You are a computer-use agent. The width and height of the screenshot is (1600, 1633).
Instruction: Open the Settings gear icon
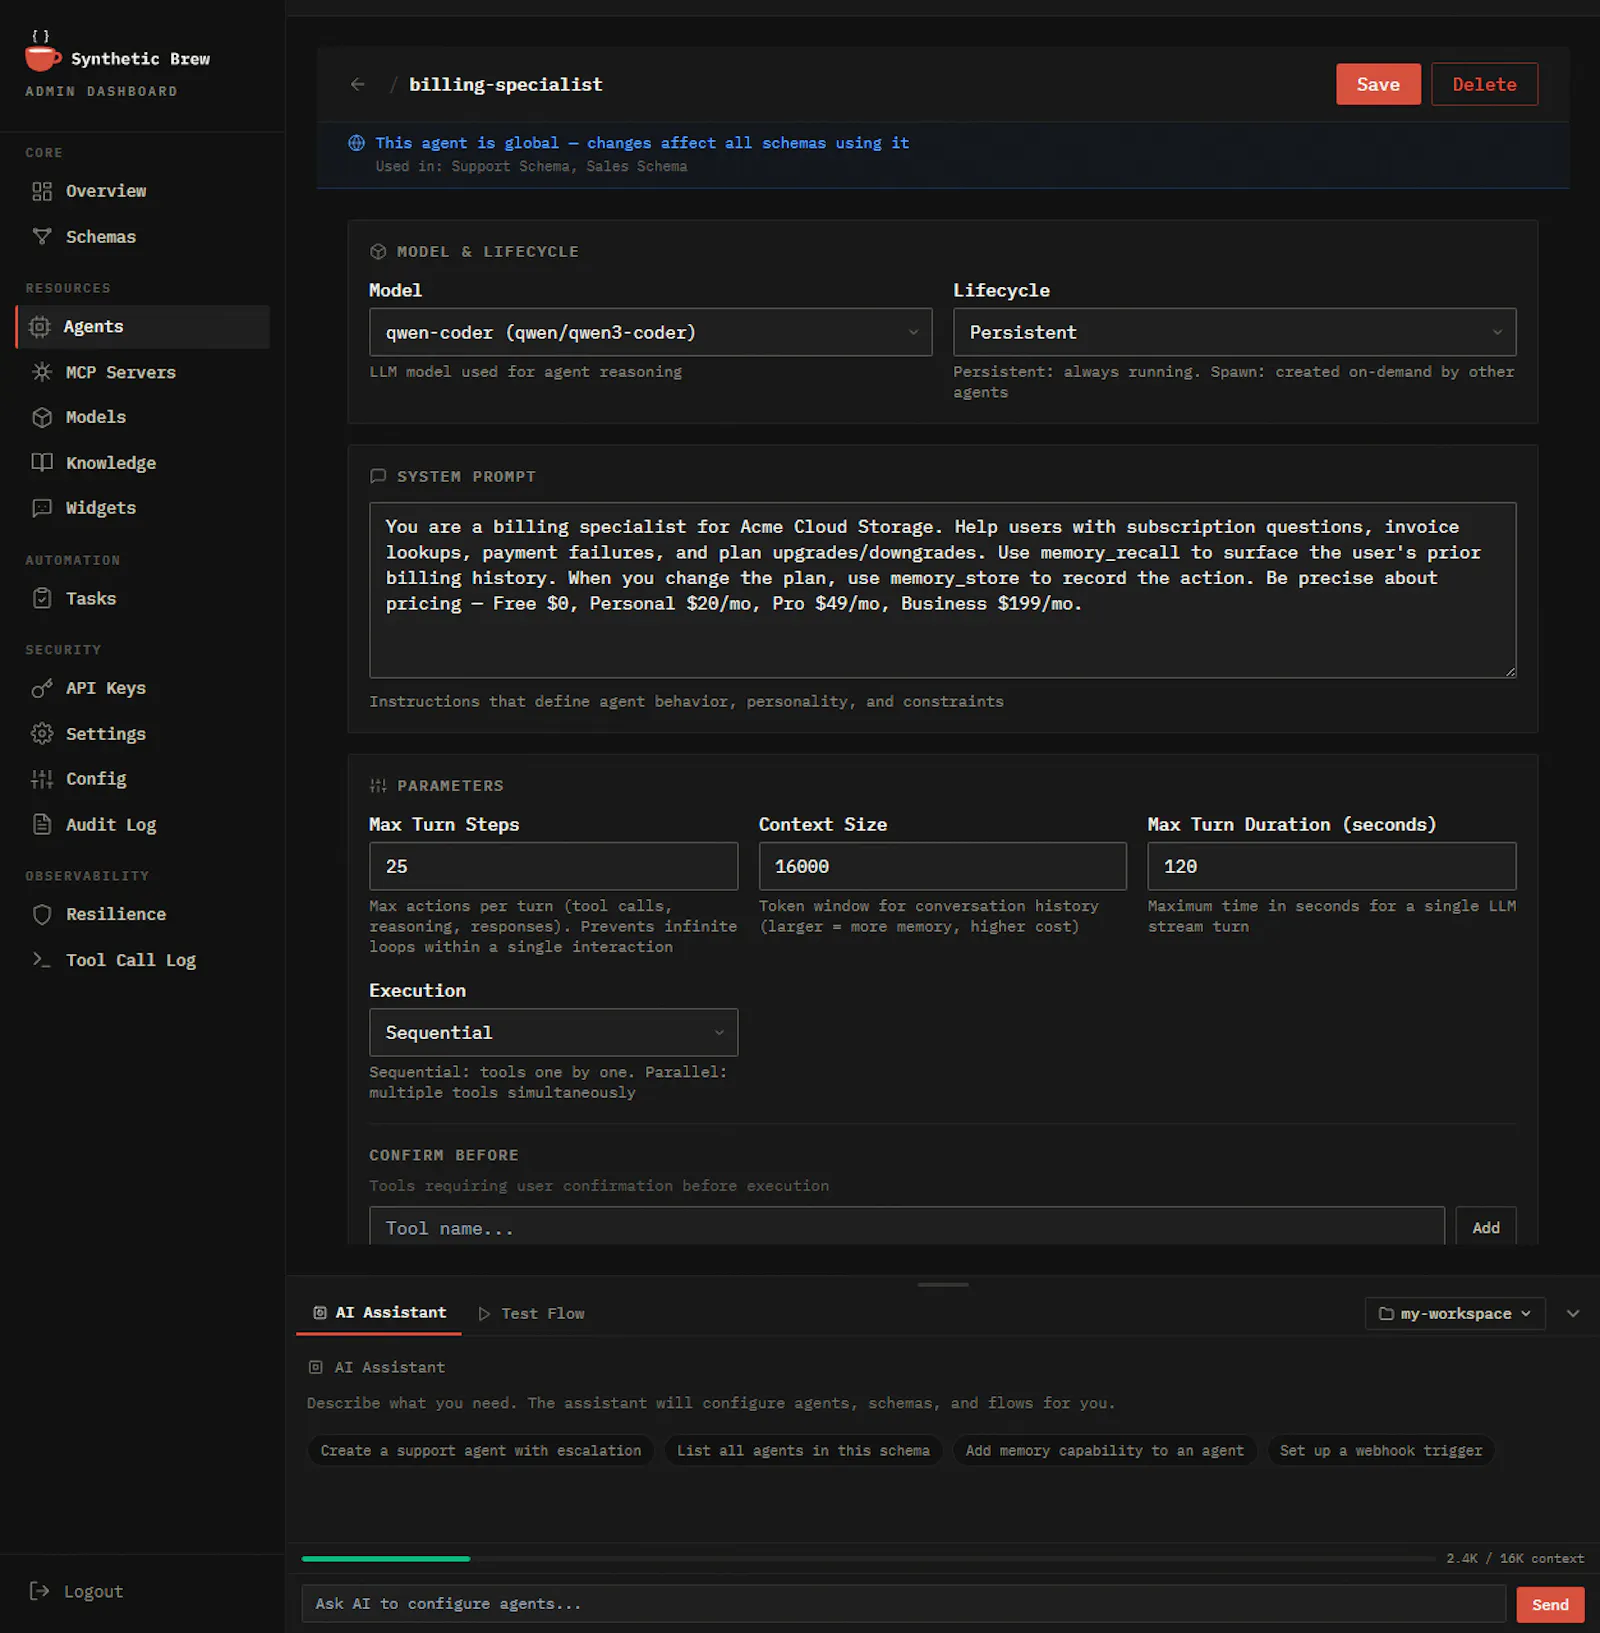click(42, 734)
